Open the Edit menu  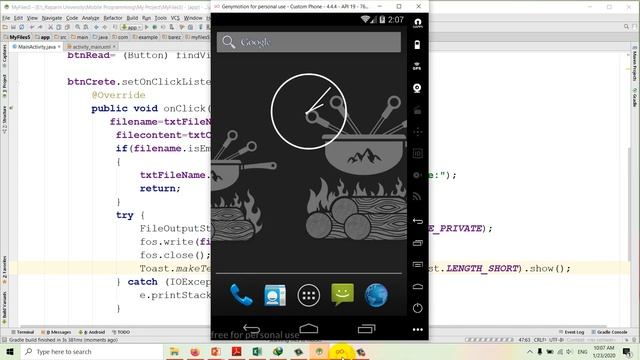(18, 18)
